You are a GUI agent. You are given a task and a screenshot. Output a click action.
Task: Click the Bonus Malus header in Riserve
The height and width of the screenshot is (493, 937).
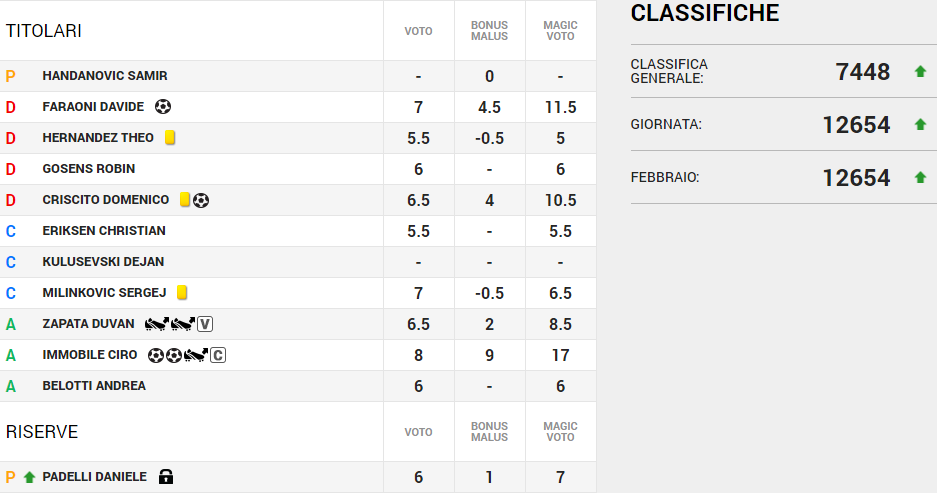pyautogui.click(x=489, y=432)
